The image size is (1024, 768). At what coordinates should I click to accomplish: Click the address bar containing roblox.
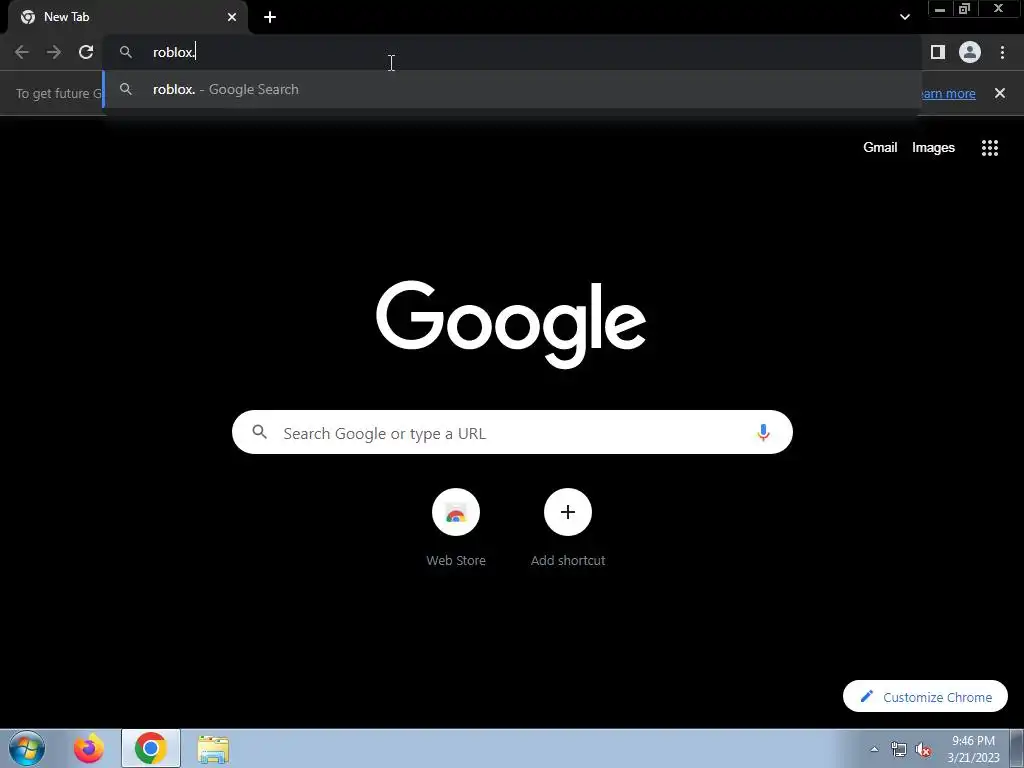512,52
